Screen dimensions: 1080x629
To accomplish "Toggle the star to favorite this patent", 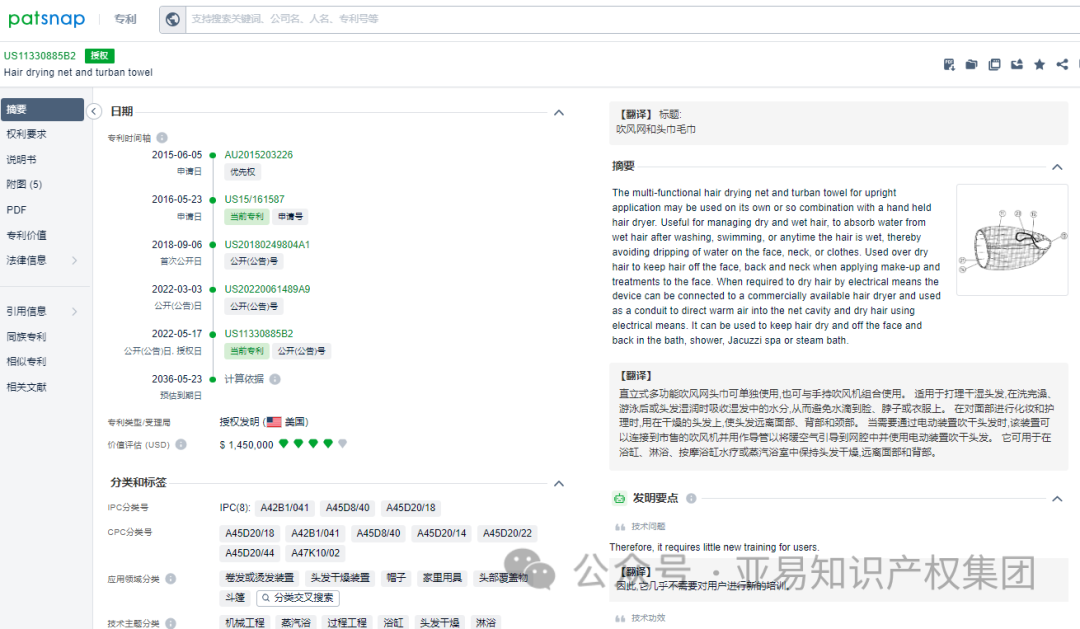I will point(1039,64).
